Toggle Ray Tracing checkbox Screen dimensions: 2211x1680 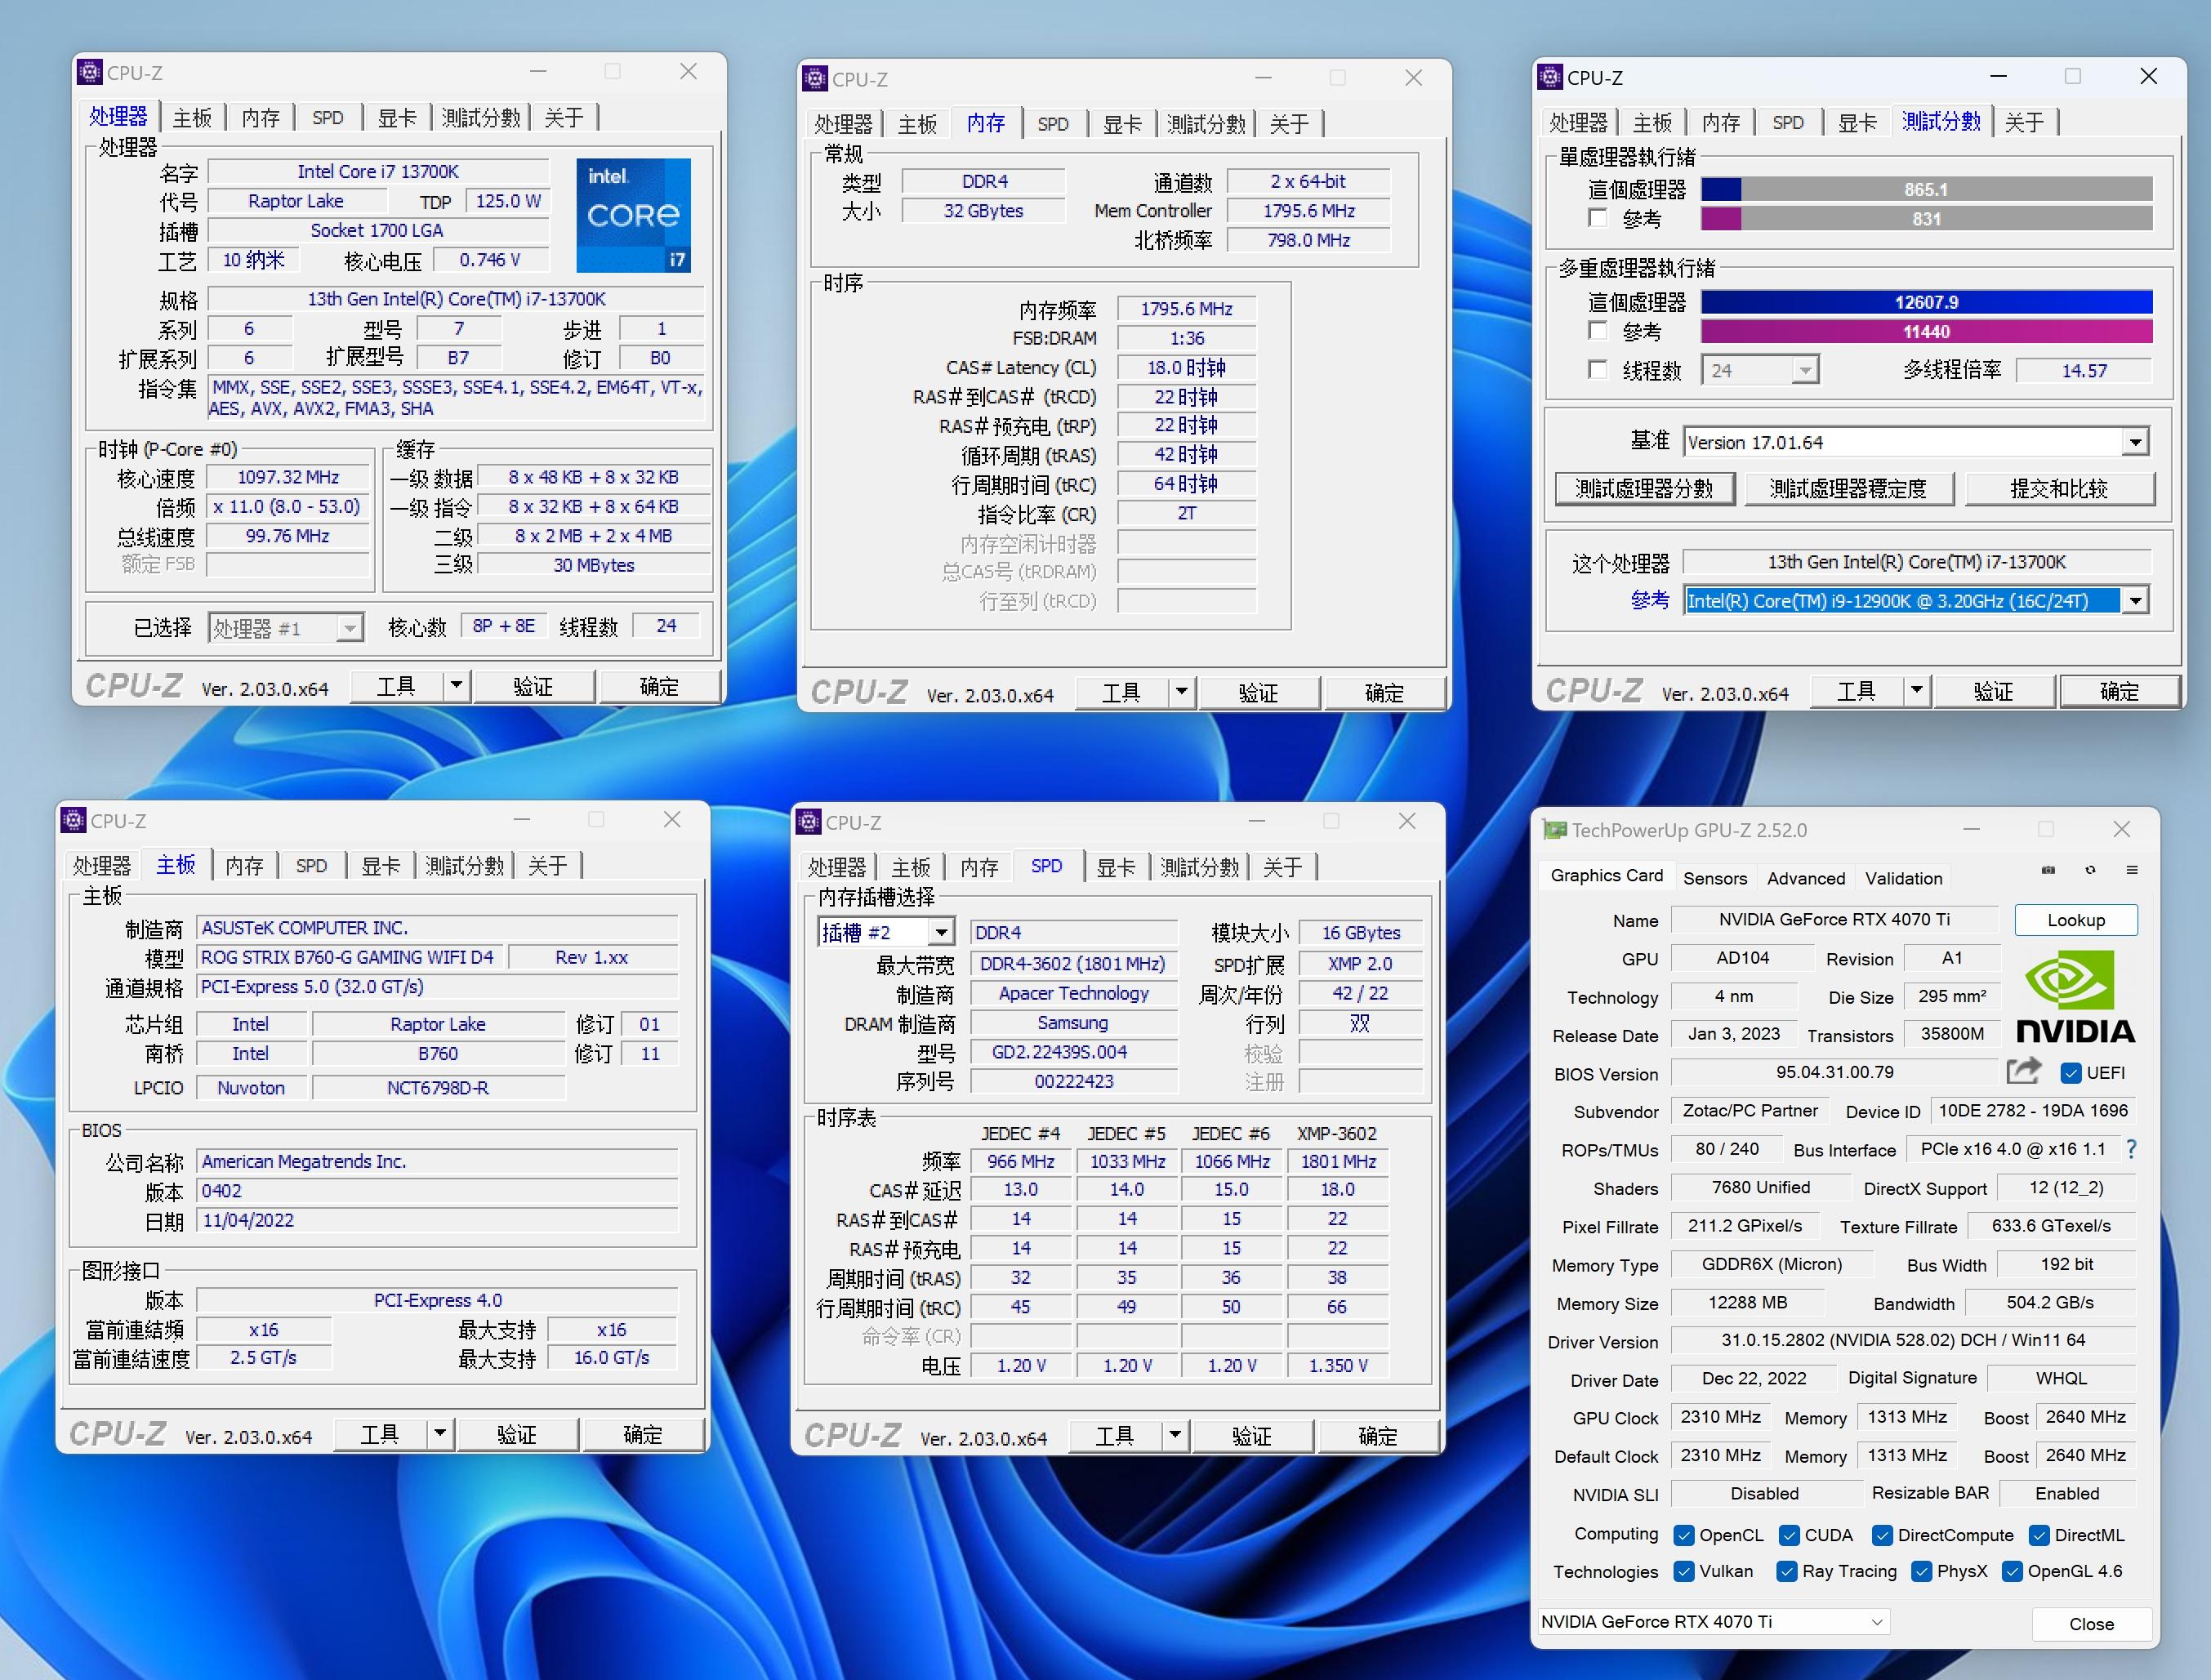(1787, 1571)
